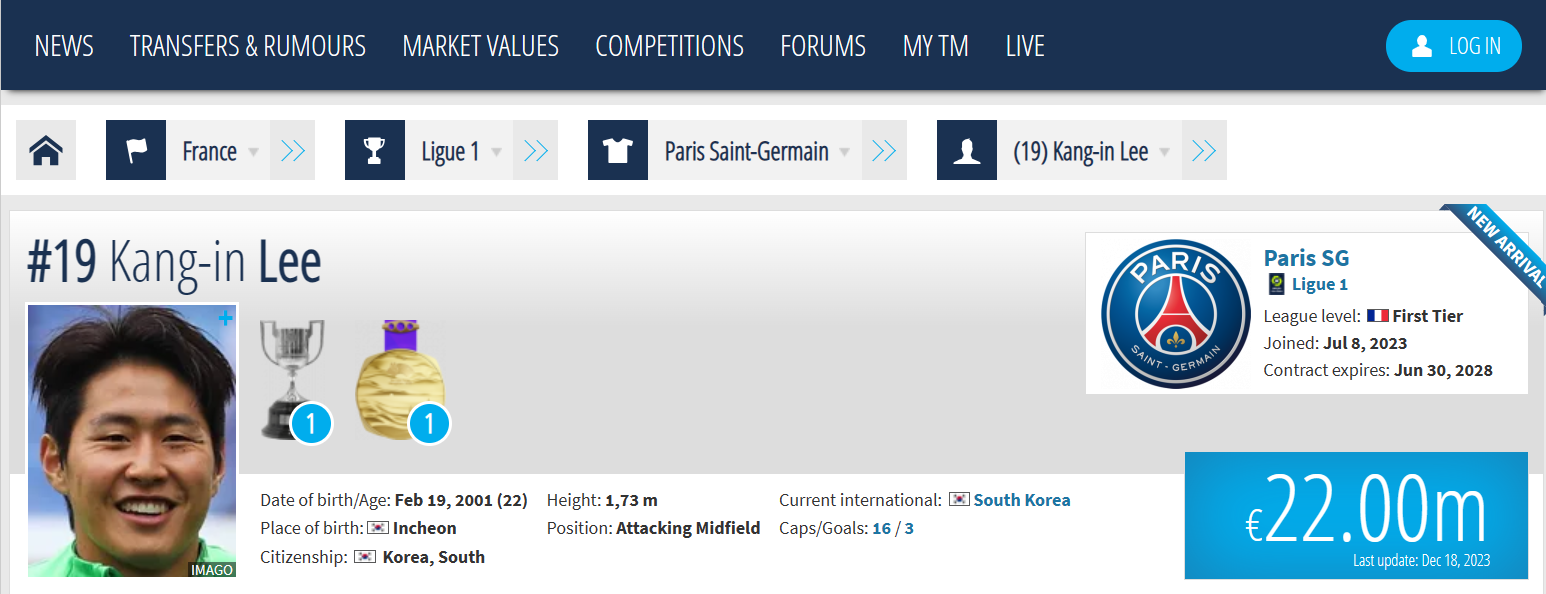
Task: Click the flag icon beside France
Action: [x=136, y=151]
